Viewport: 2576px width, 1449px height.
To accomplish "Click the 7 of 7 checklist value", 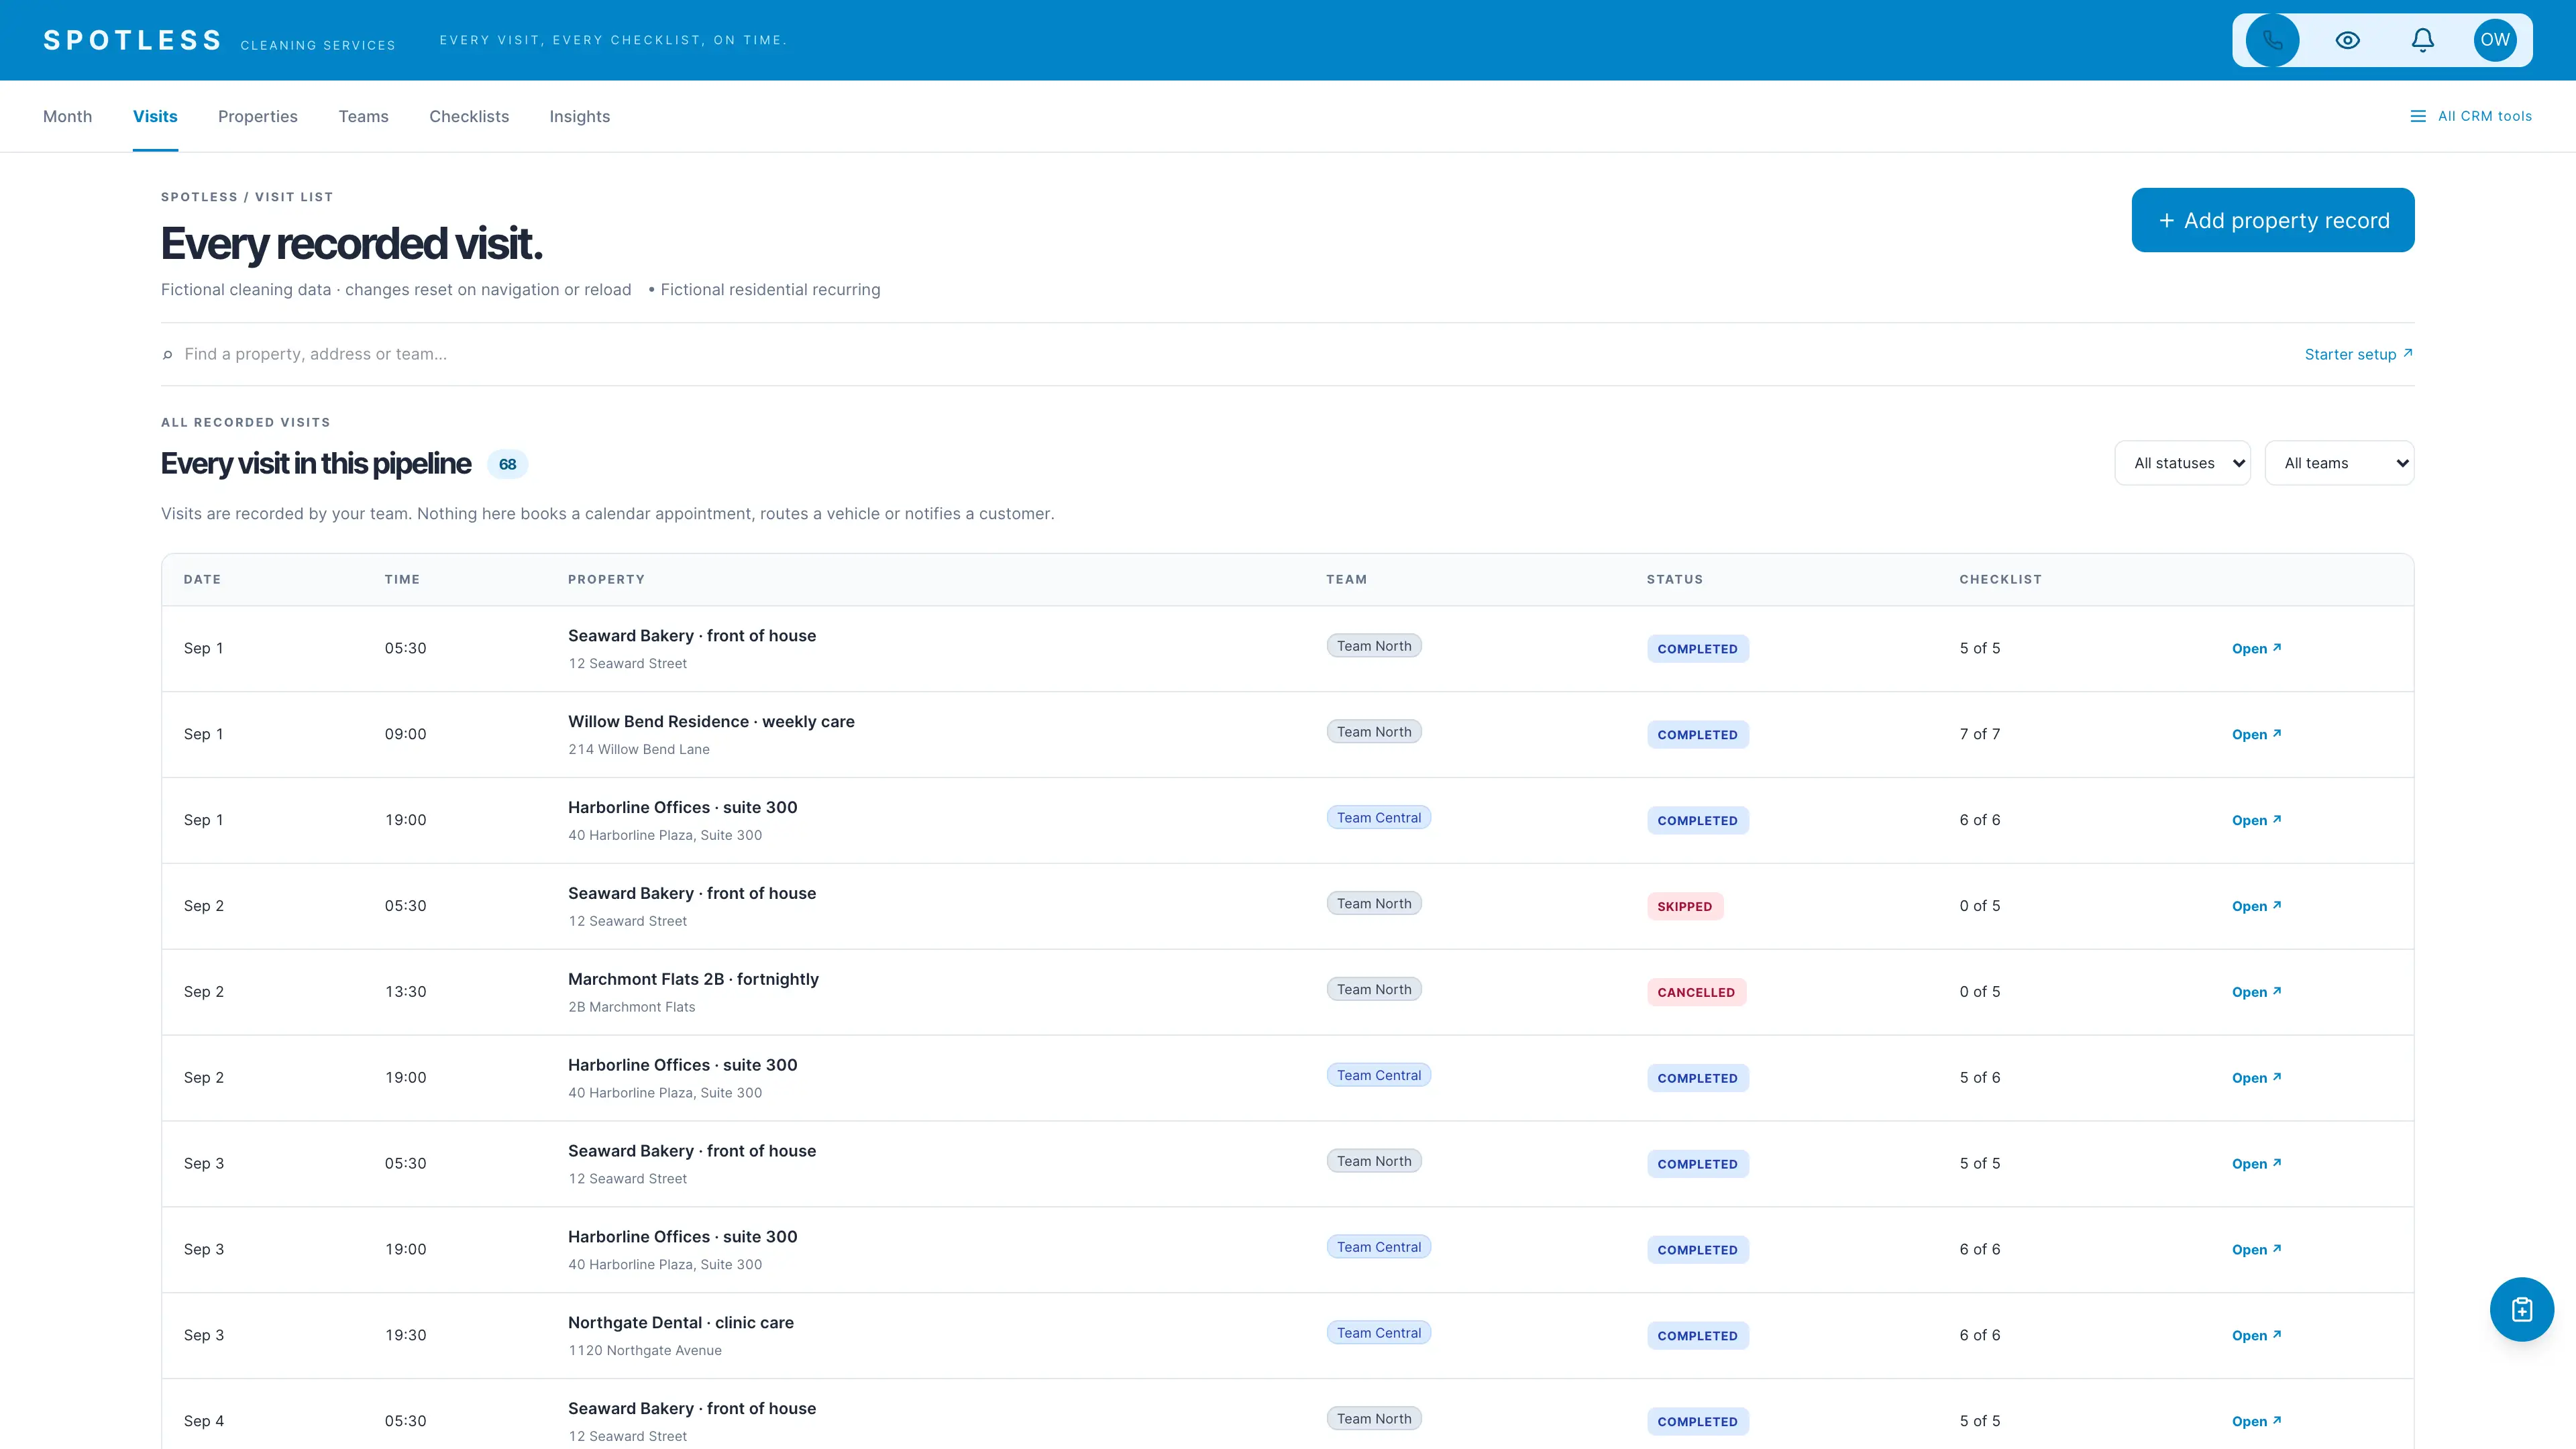I will click(x=1980, y=734).
